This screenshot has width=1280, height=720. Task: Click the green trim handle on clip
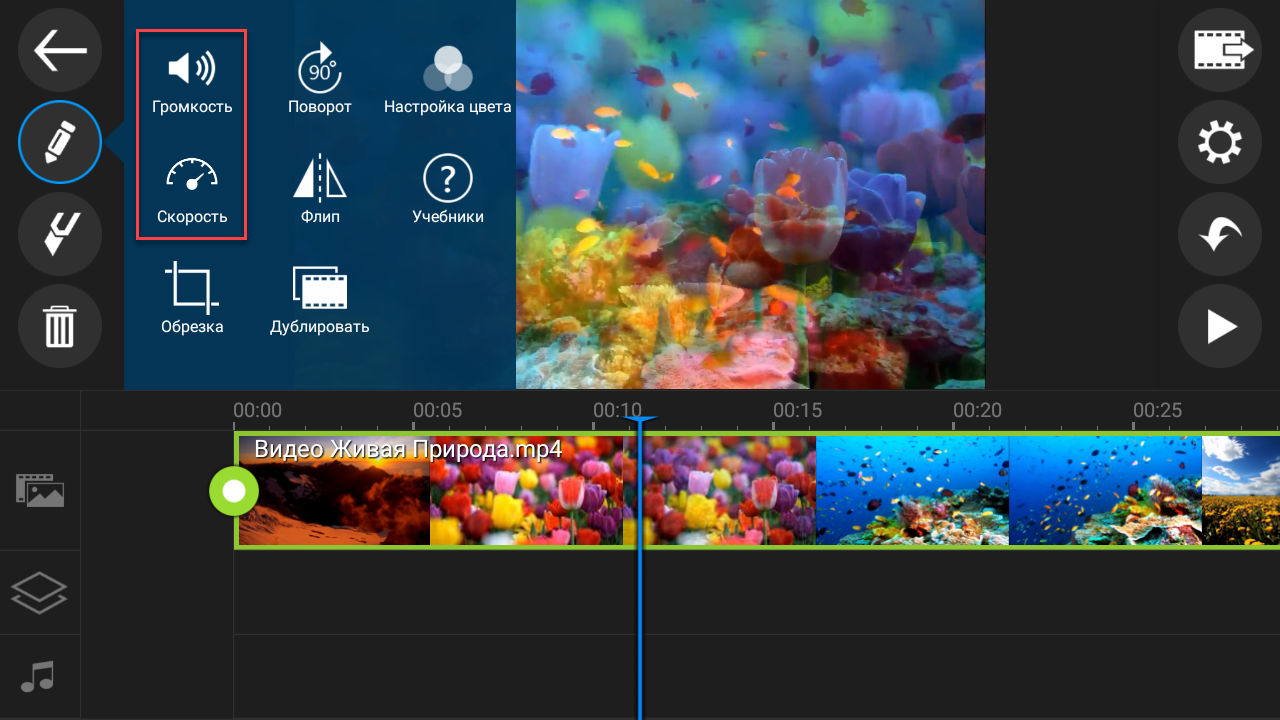point(234,491)
